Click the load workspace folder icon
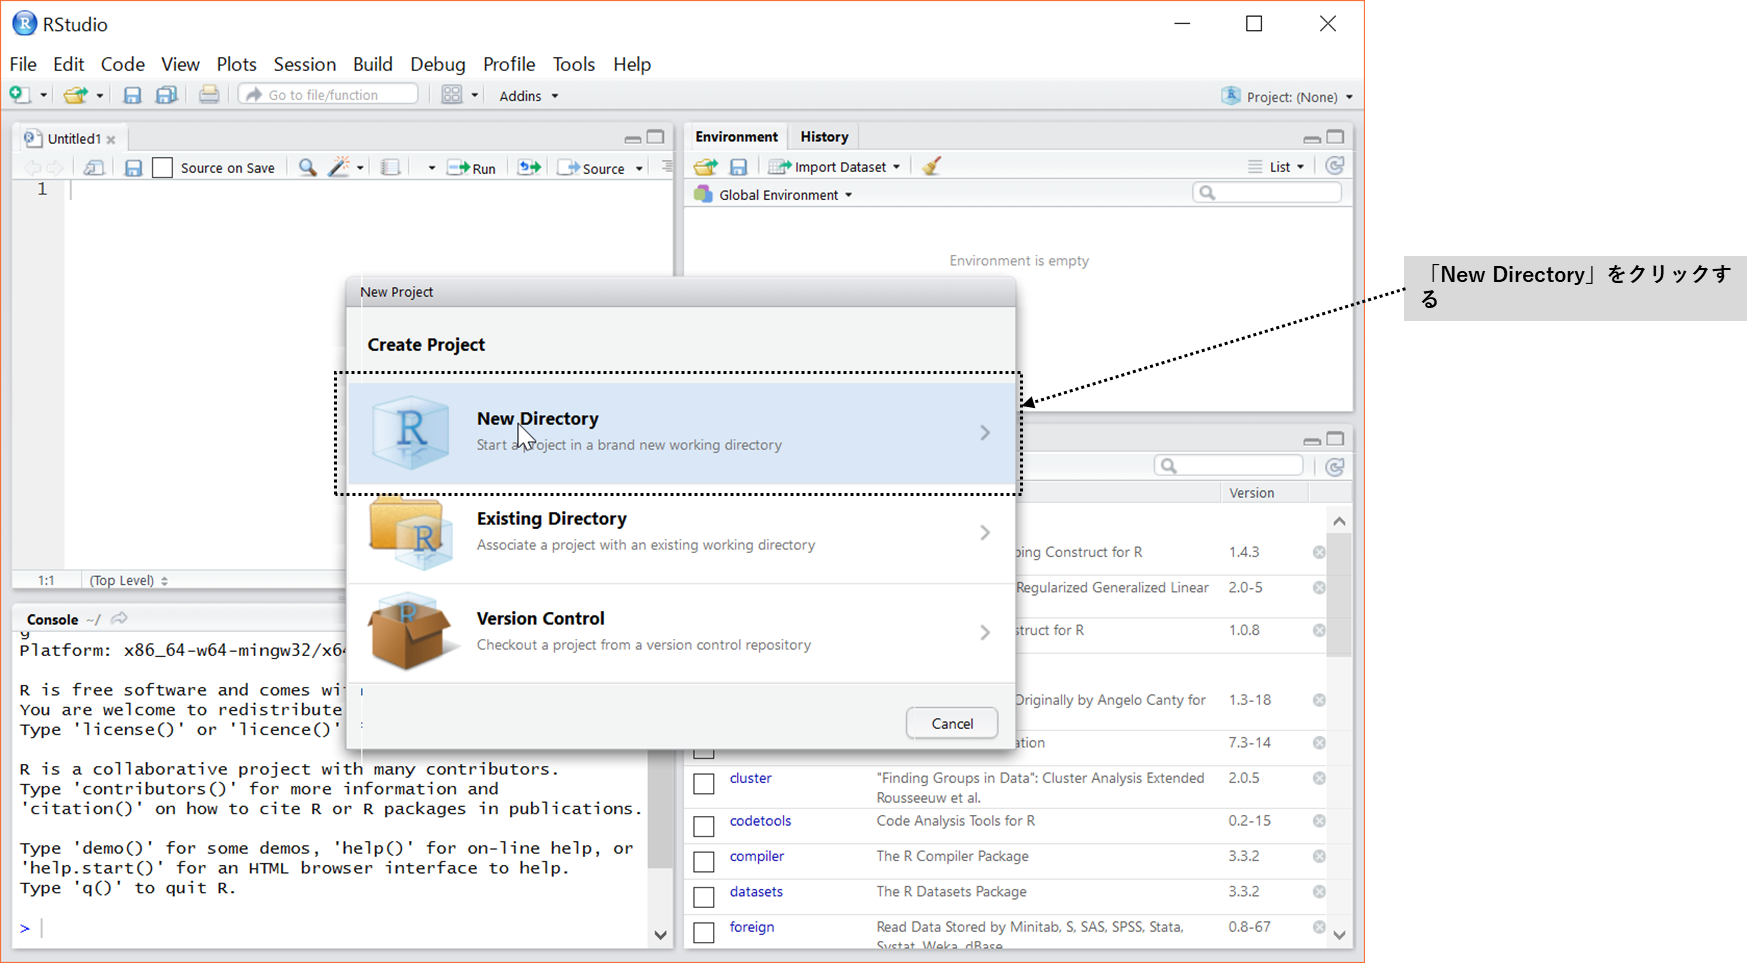The image size is (1747, 963). [706, 167]
